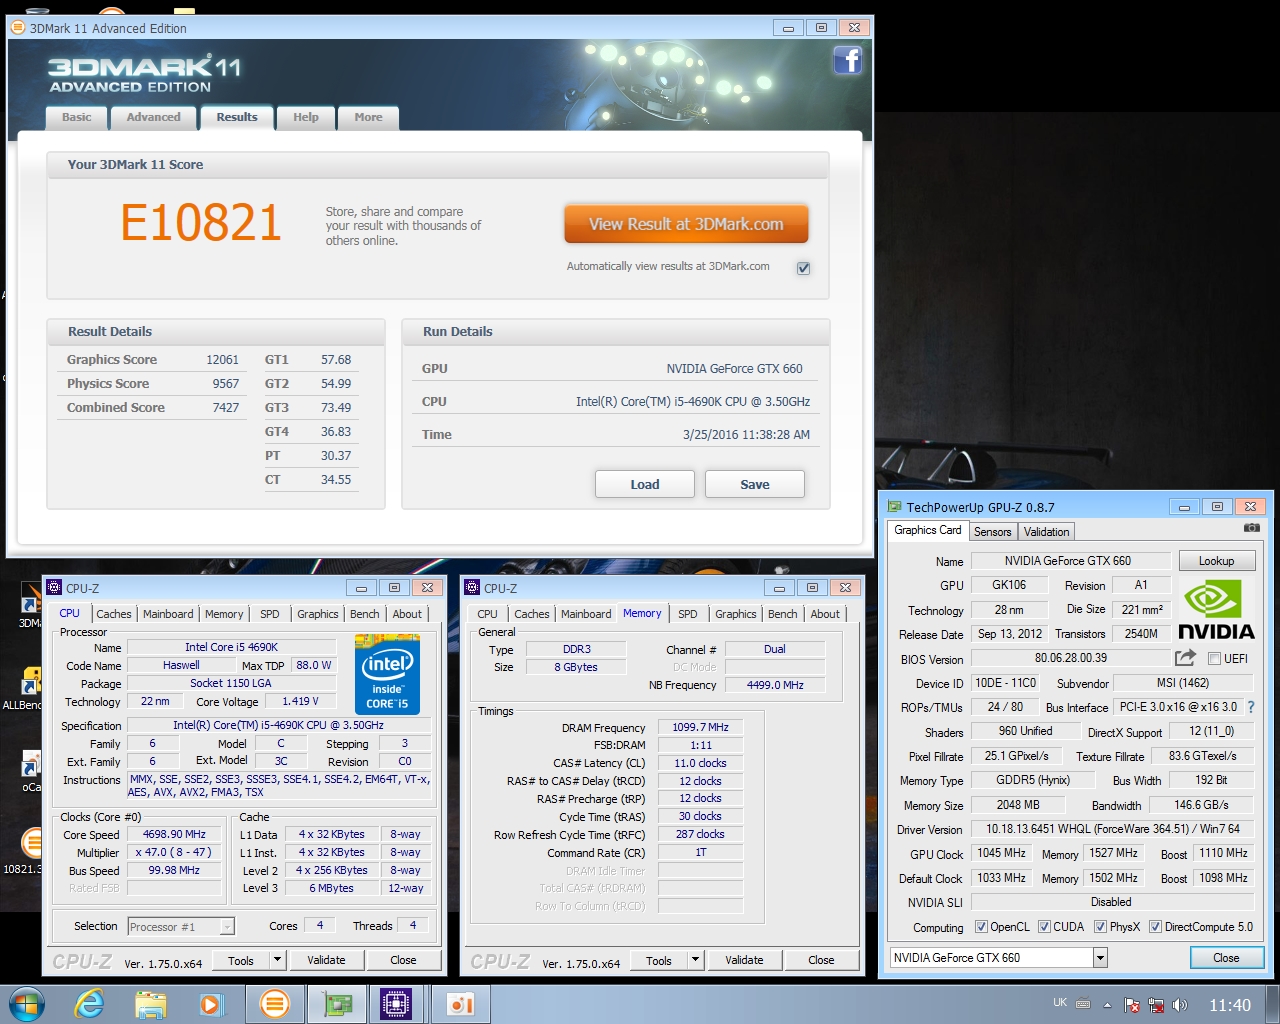Click the Save button in Run Details
Screen dimensions: 1280x1024
click(755, 484)
